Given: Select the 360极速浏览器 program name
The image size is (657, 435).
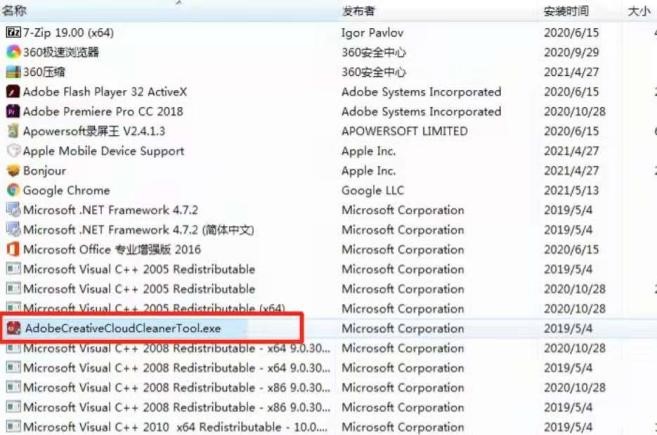Looking at the screenshot, I should pyautogui.click(x=61, y=52).
